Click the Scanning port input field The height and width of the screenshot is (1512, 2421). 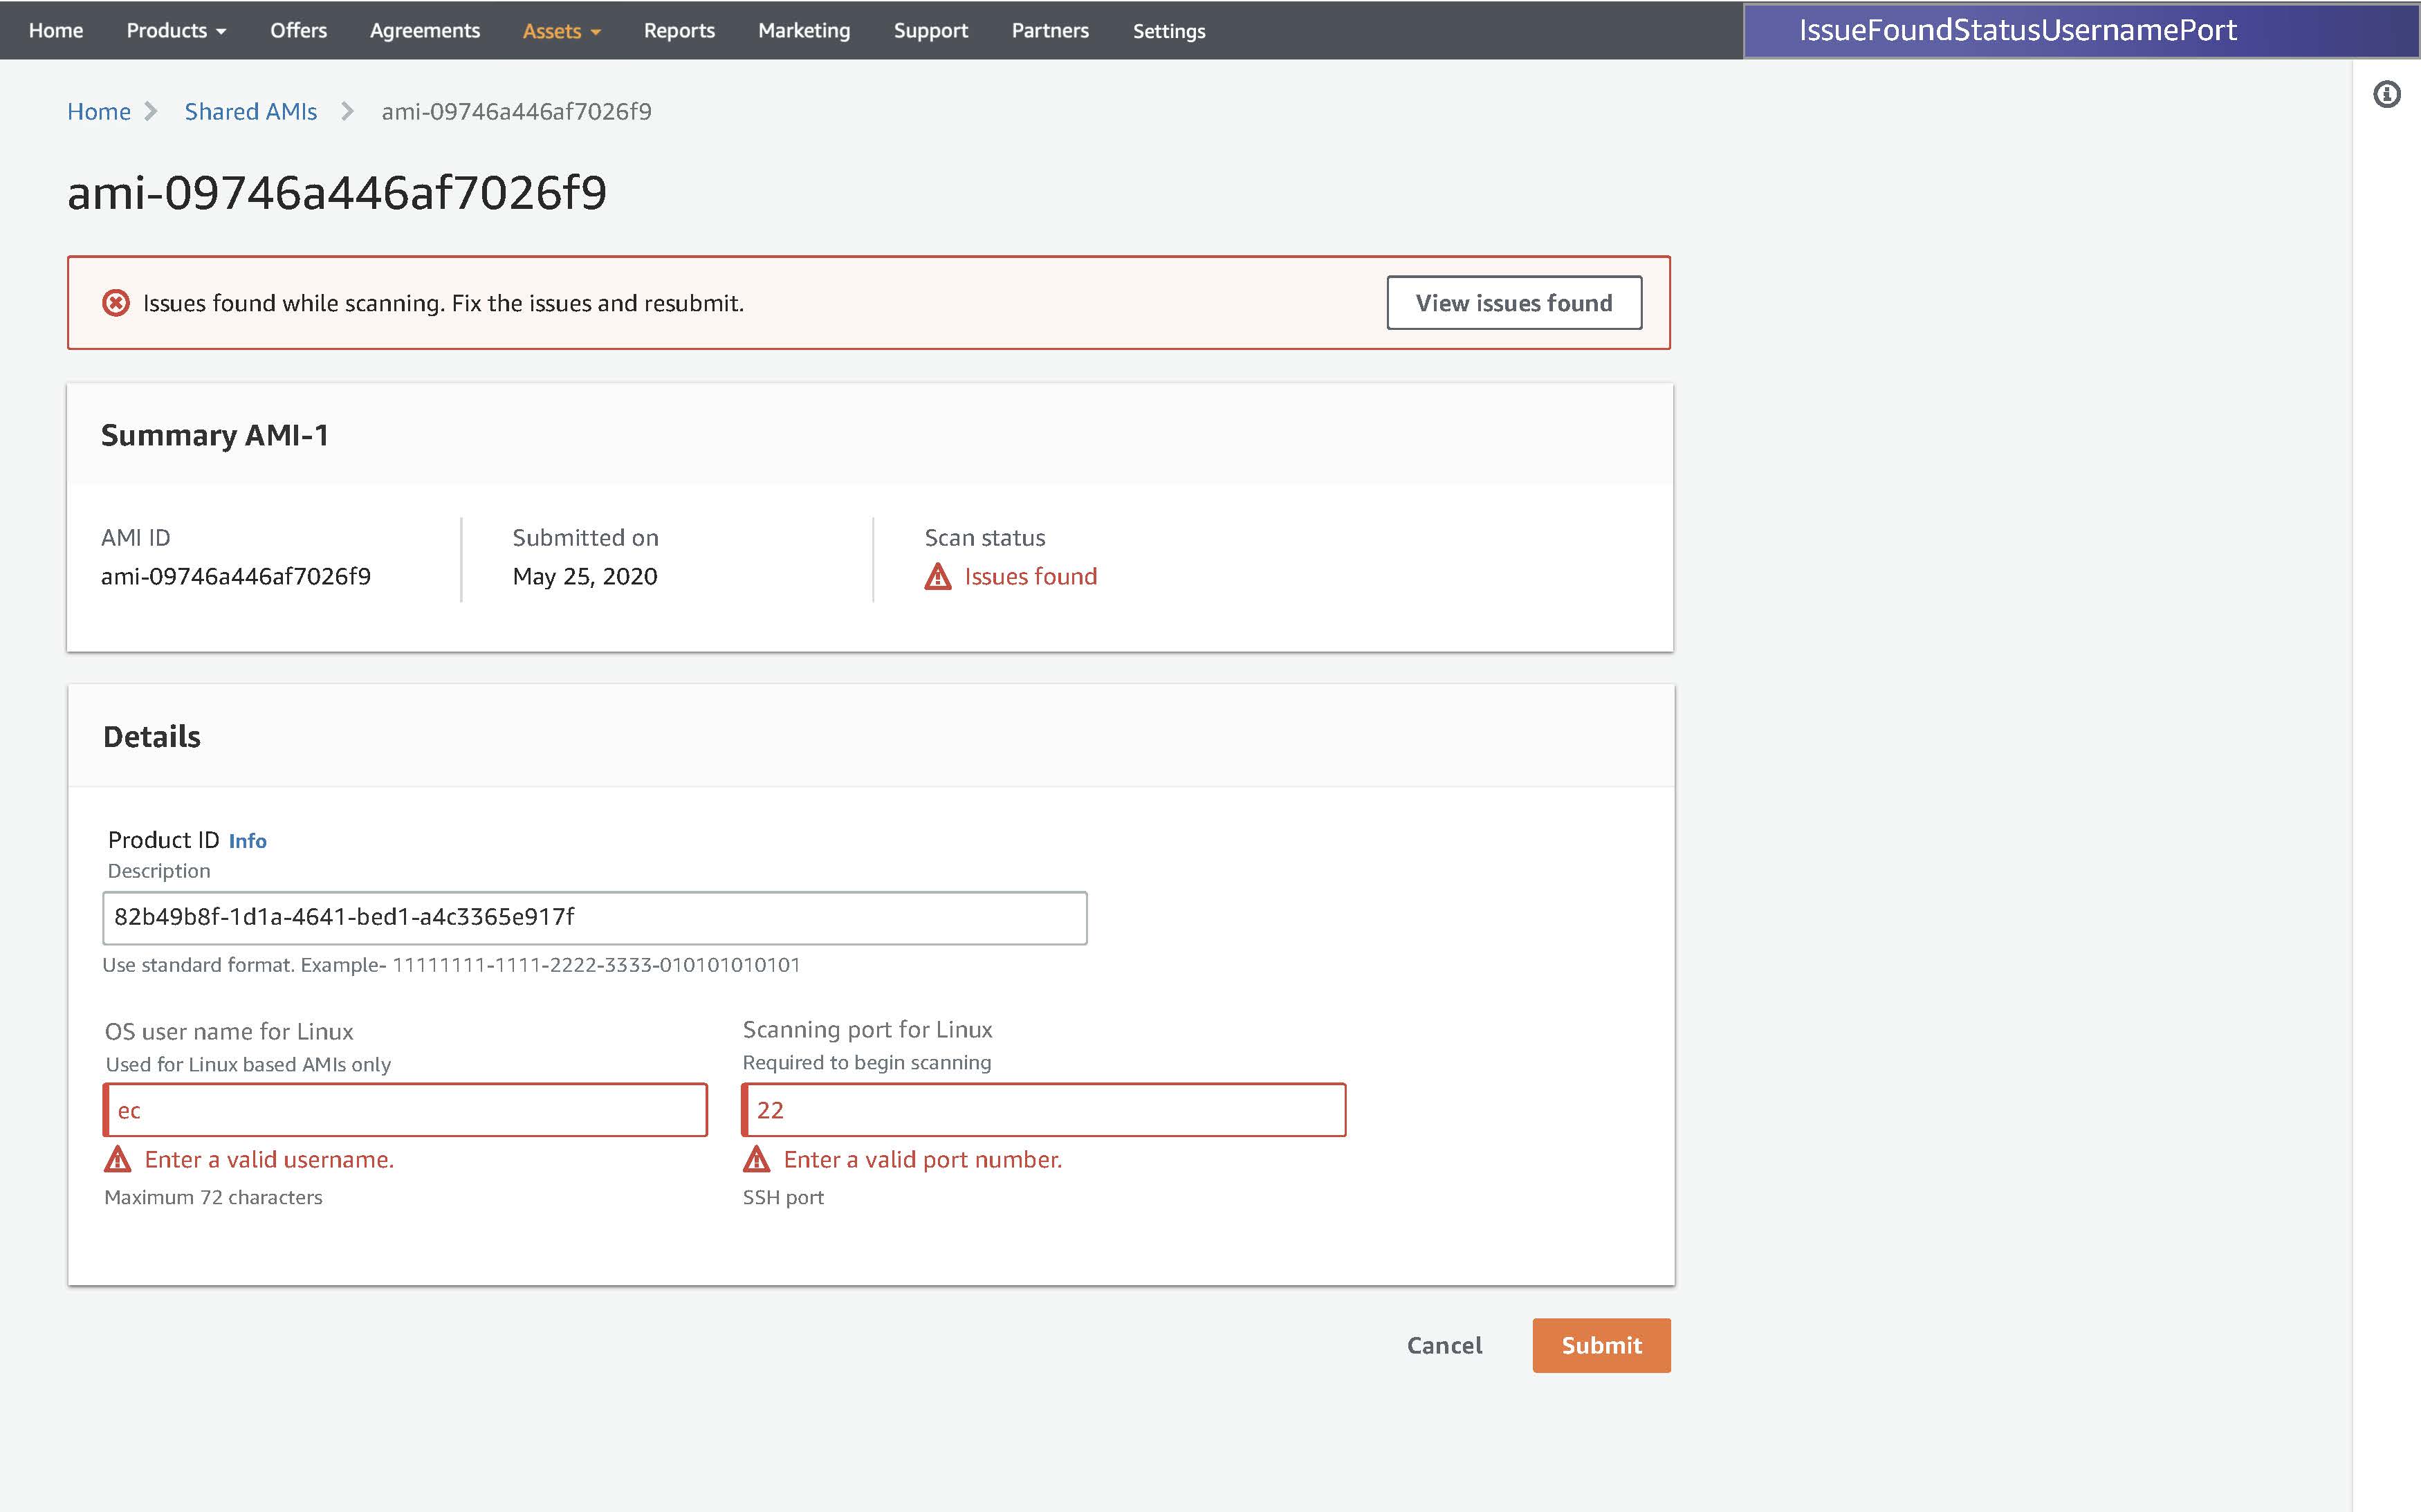pos(1043,1110)
